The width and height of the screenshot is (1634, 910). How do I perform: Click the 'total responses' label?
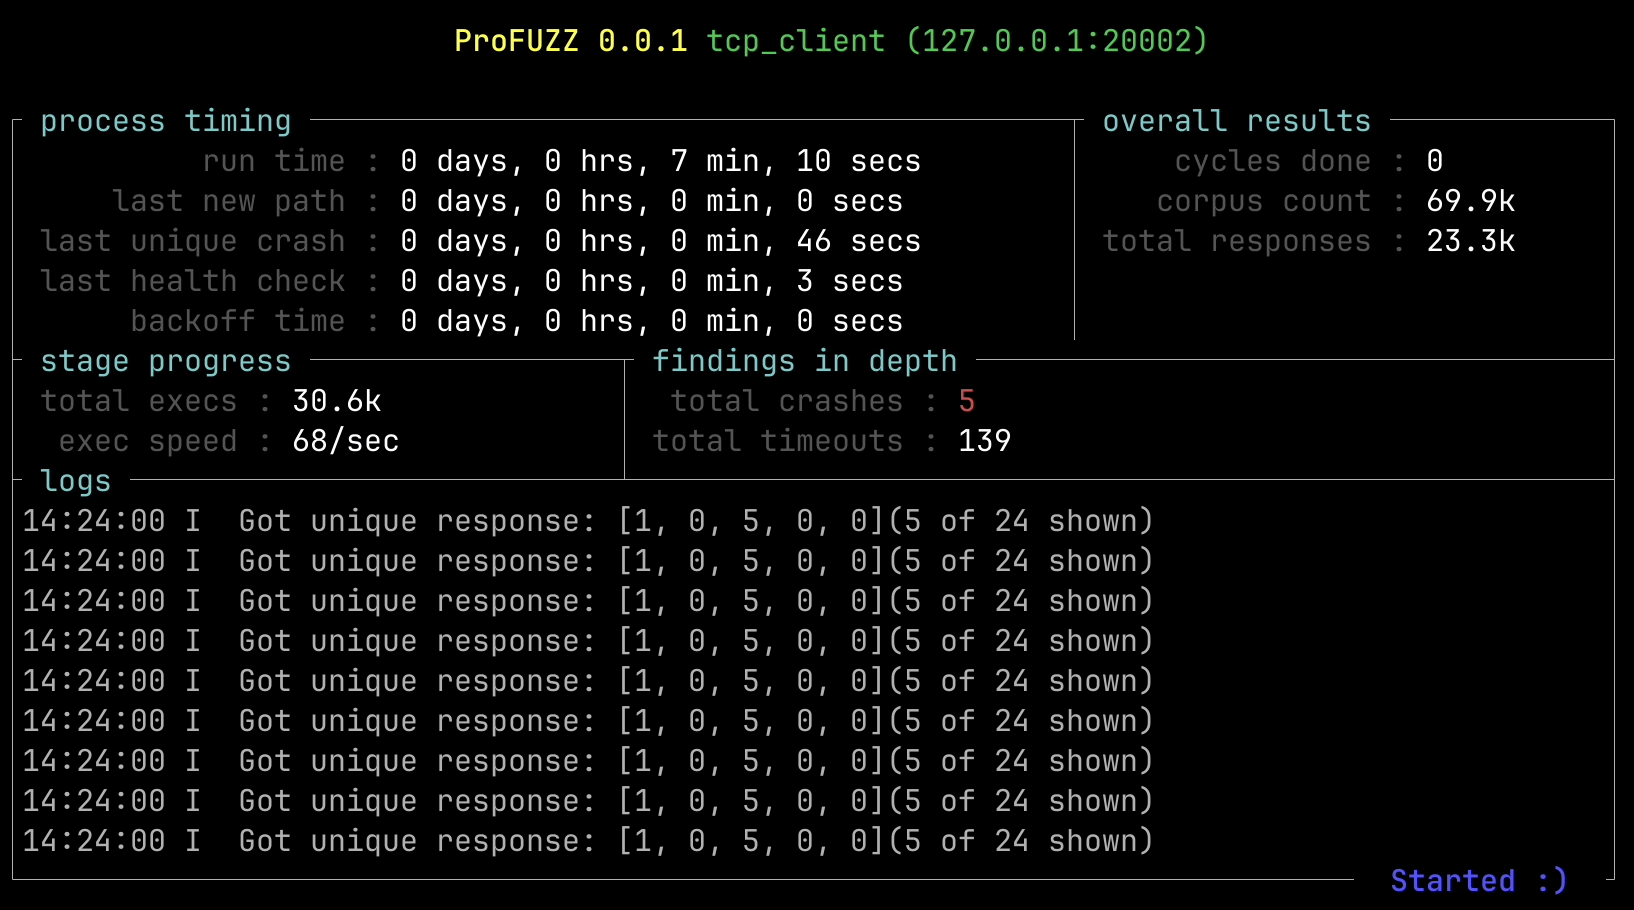coord(1236,241)
